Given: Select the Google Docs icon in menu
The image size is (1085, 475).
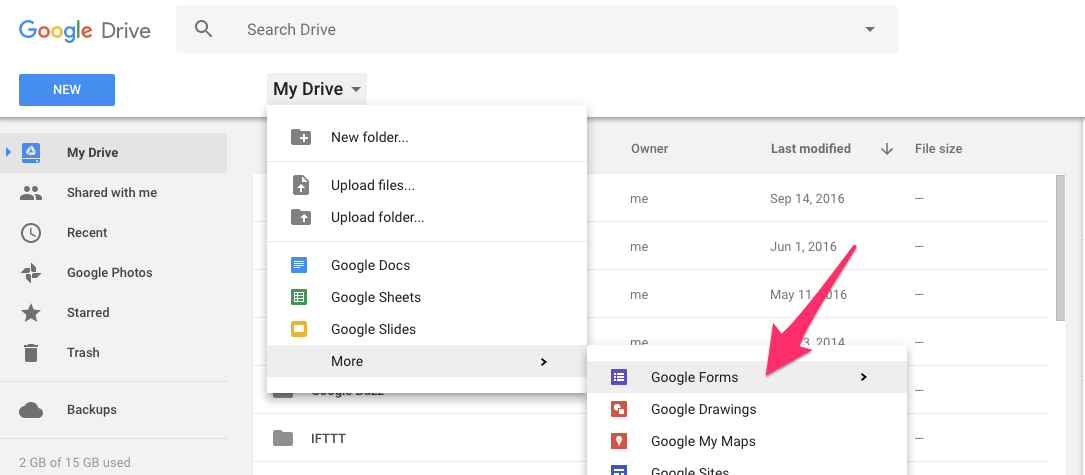Looking at the screenshot, I should tap(299, 265).
